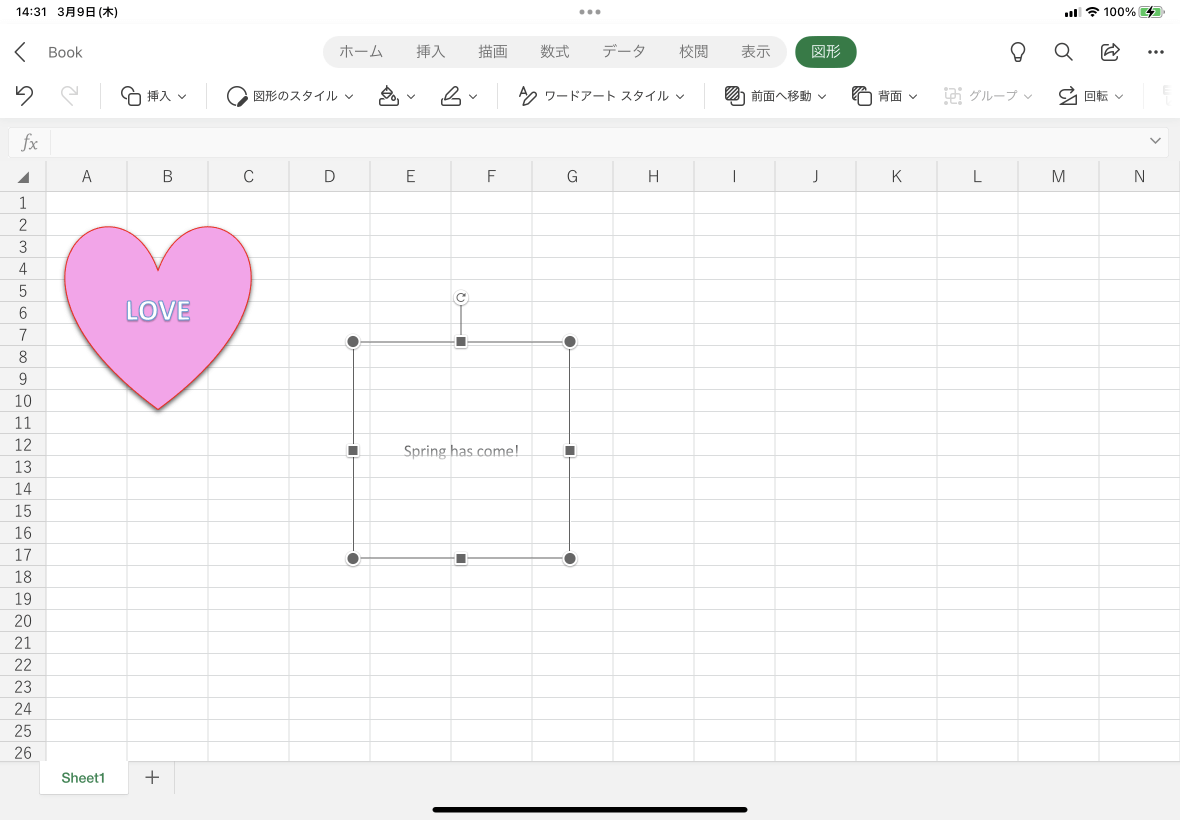Screen dimensions: 1180x820
Task: Switch to the データ tab
Action: (623, 52)
